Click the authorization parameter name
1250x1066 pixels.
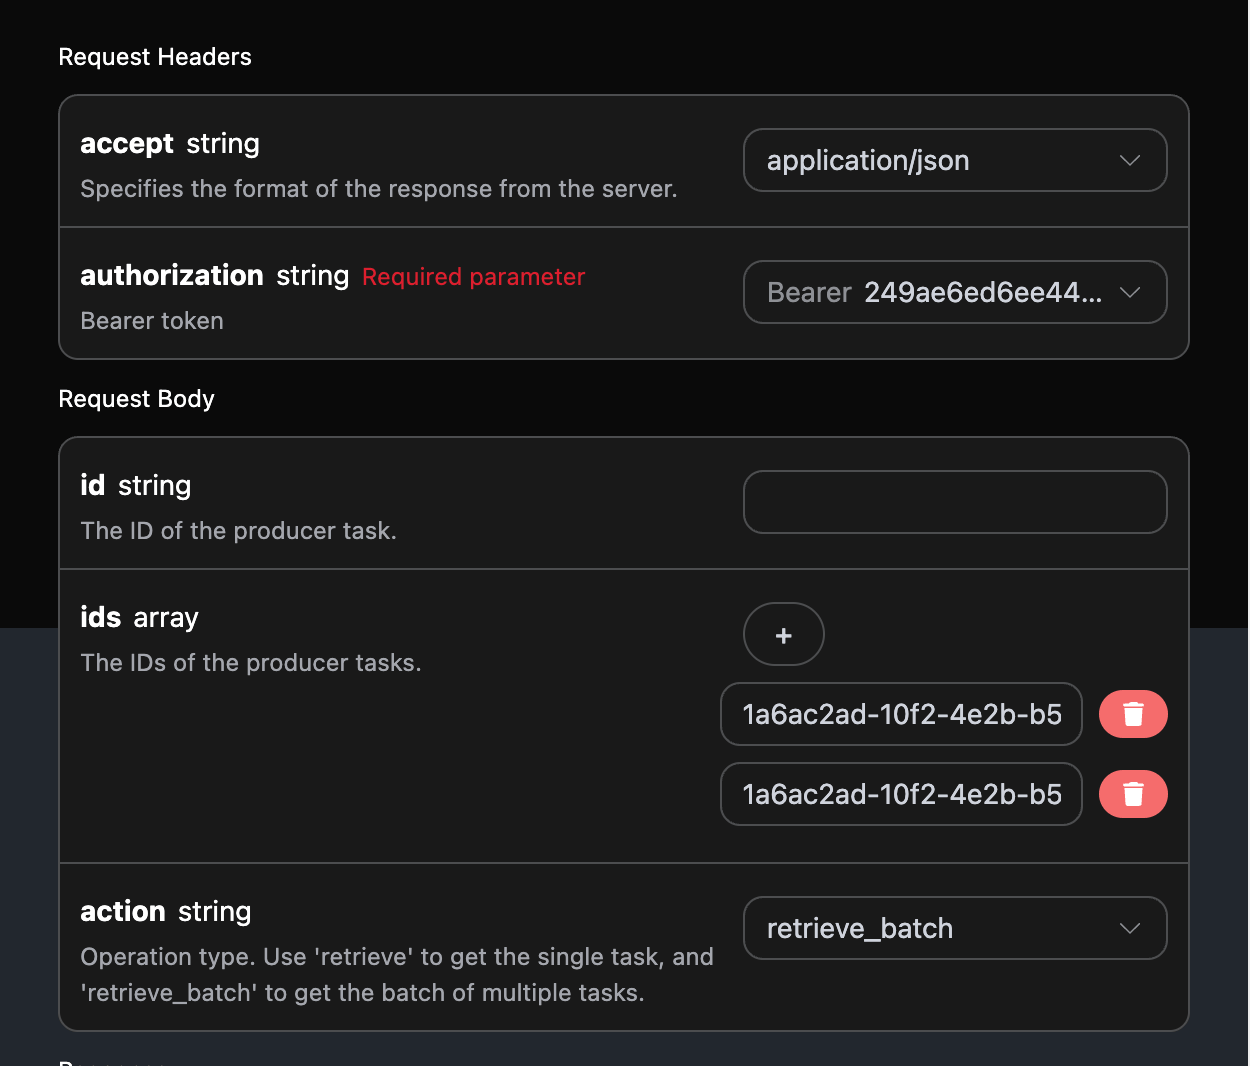(172, 276)
